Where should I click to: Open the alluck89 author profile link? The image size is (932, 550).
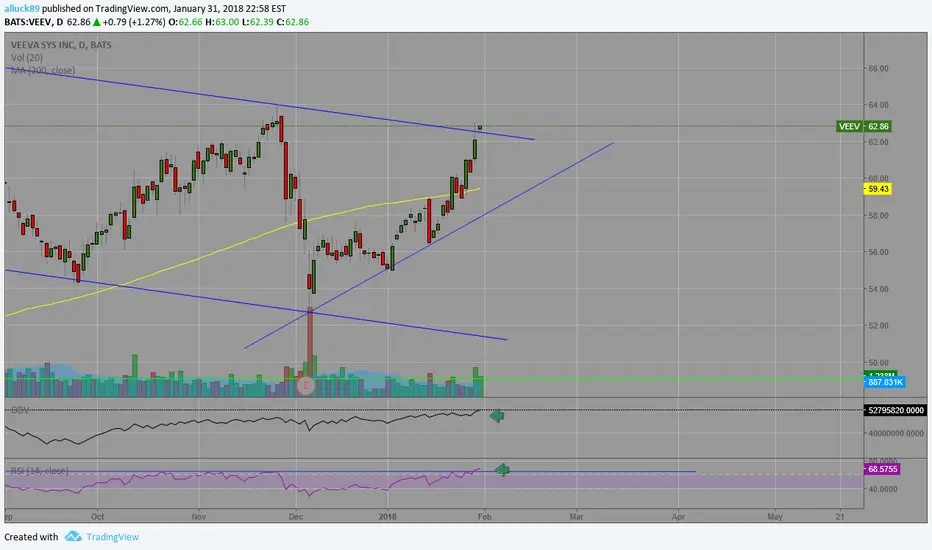[x=22, y=8]
